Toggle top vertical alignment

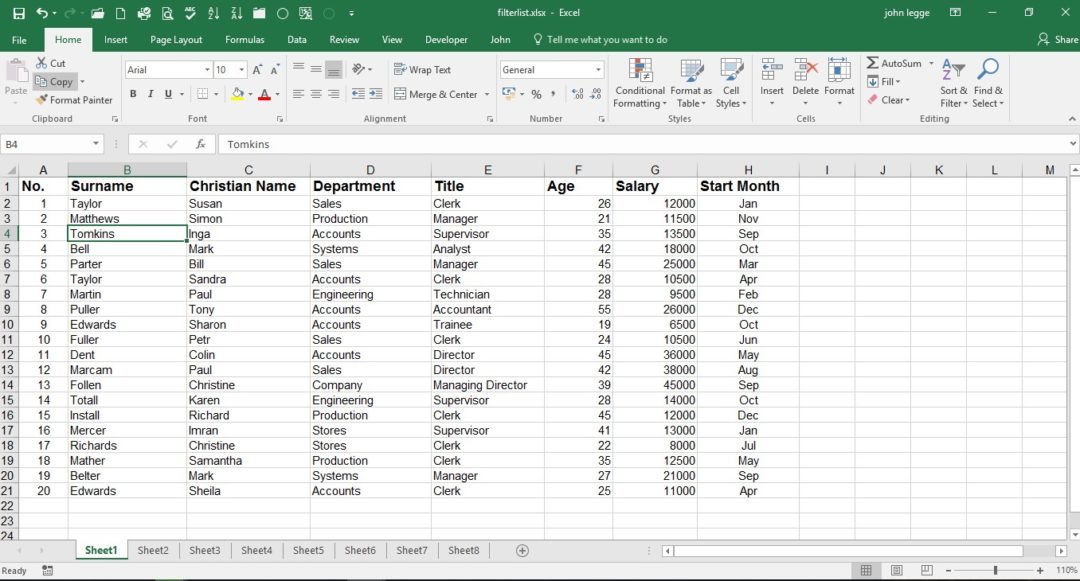click(x=298, y=68)
